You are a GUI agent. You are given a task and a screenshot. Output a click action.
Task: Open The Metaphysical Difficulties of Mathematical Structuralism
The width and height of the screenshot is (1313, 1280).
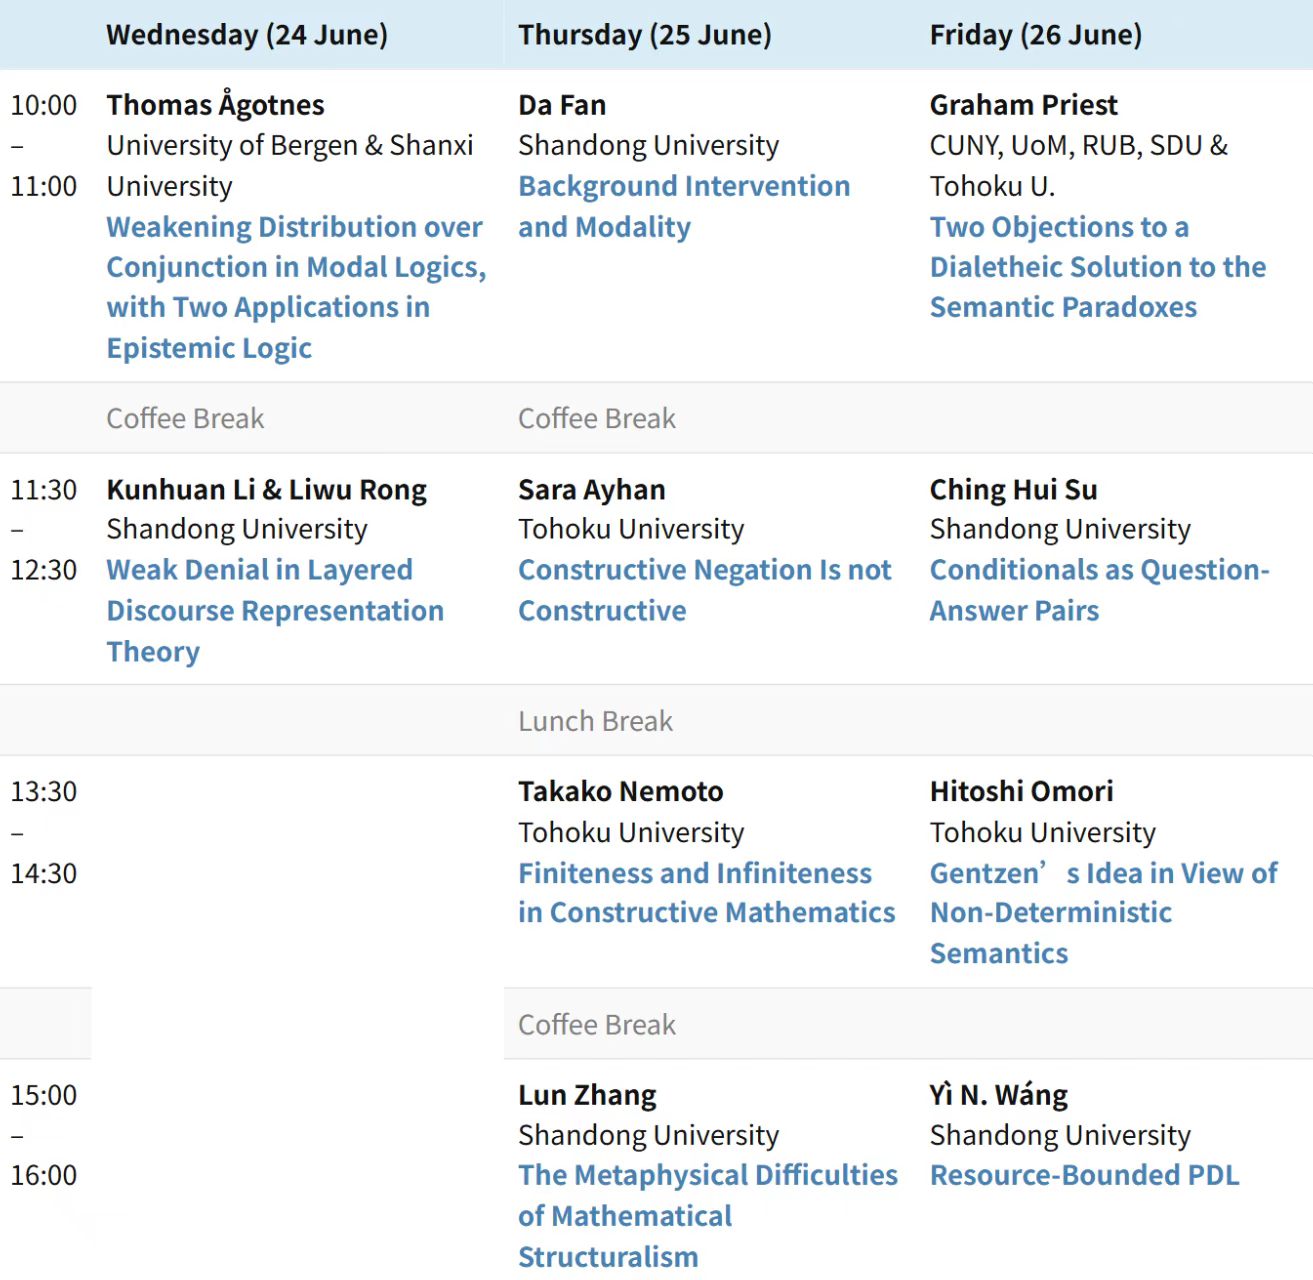point(708,1216)
